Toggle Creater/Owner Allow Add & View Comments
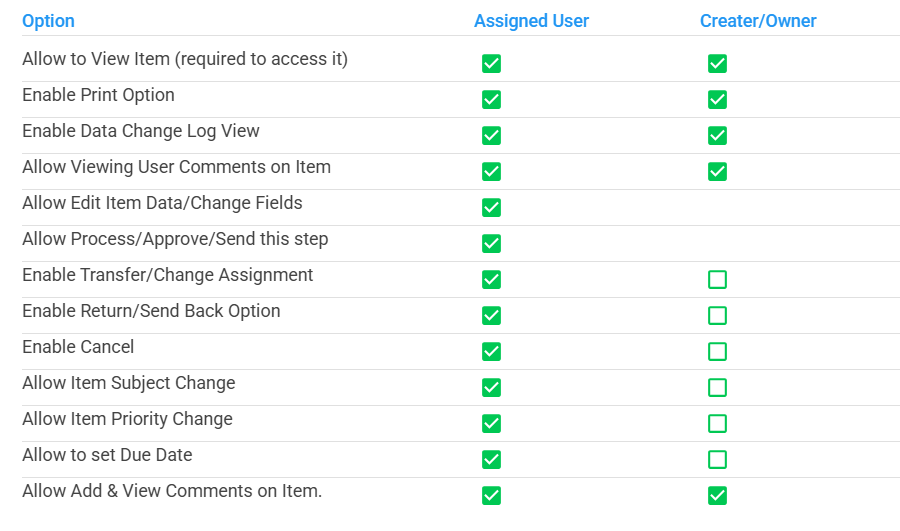 coord(717,496)
